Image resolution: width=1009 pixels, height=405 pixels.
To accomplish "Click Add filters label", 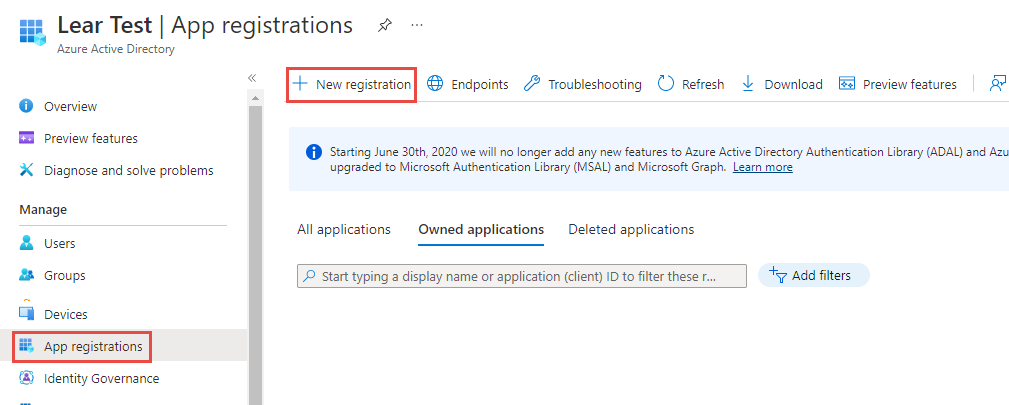I will [x=821, y=276].
